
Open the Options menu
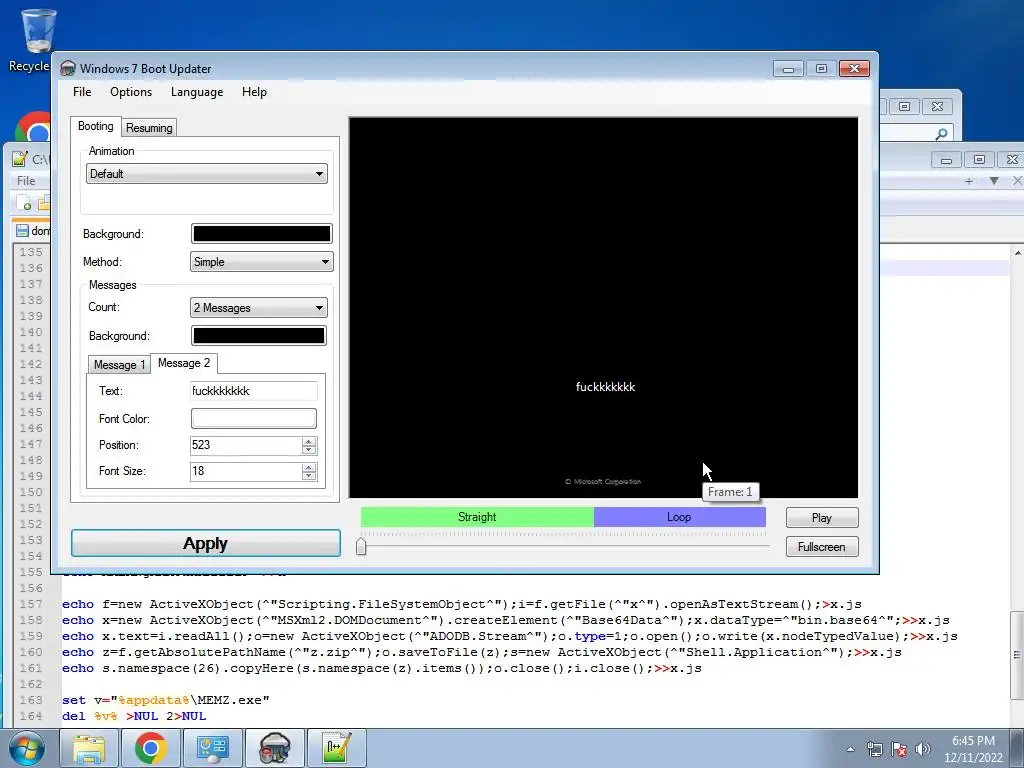[x=131, y=92]
